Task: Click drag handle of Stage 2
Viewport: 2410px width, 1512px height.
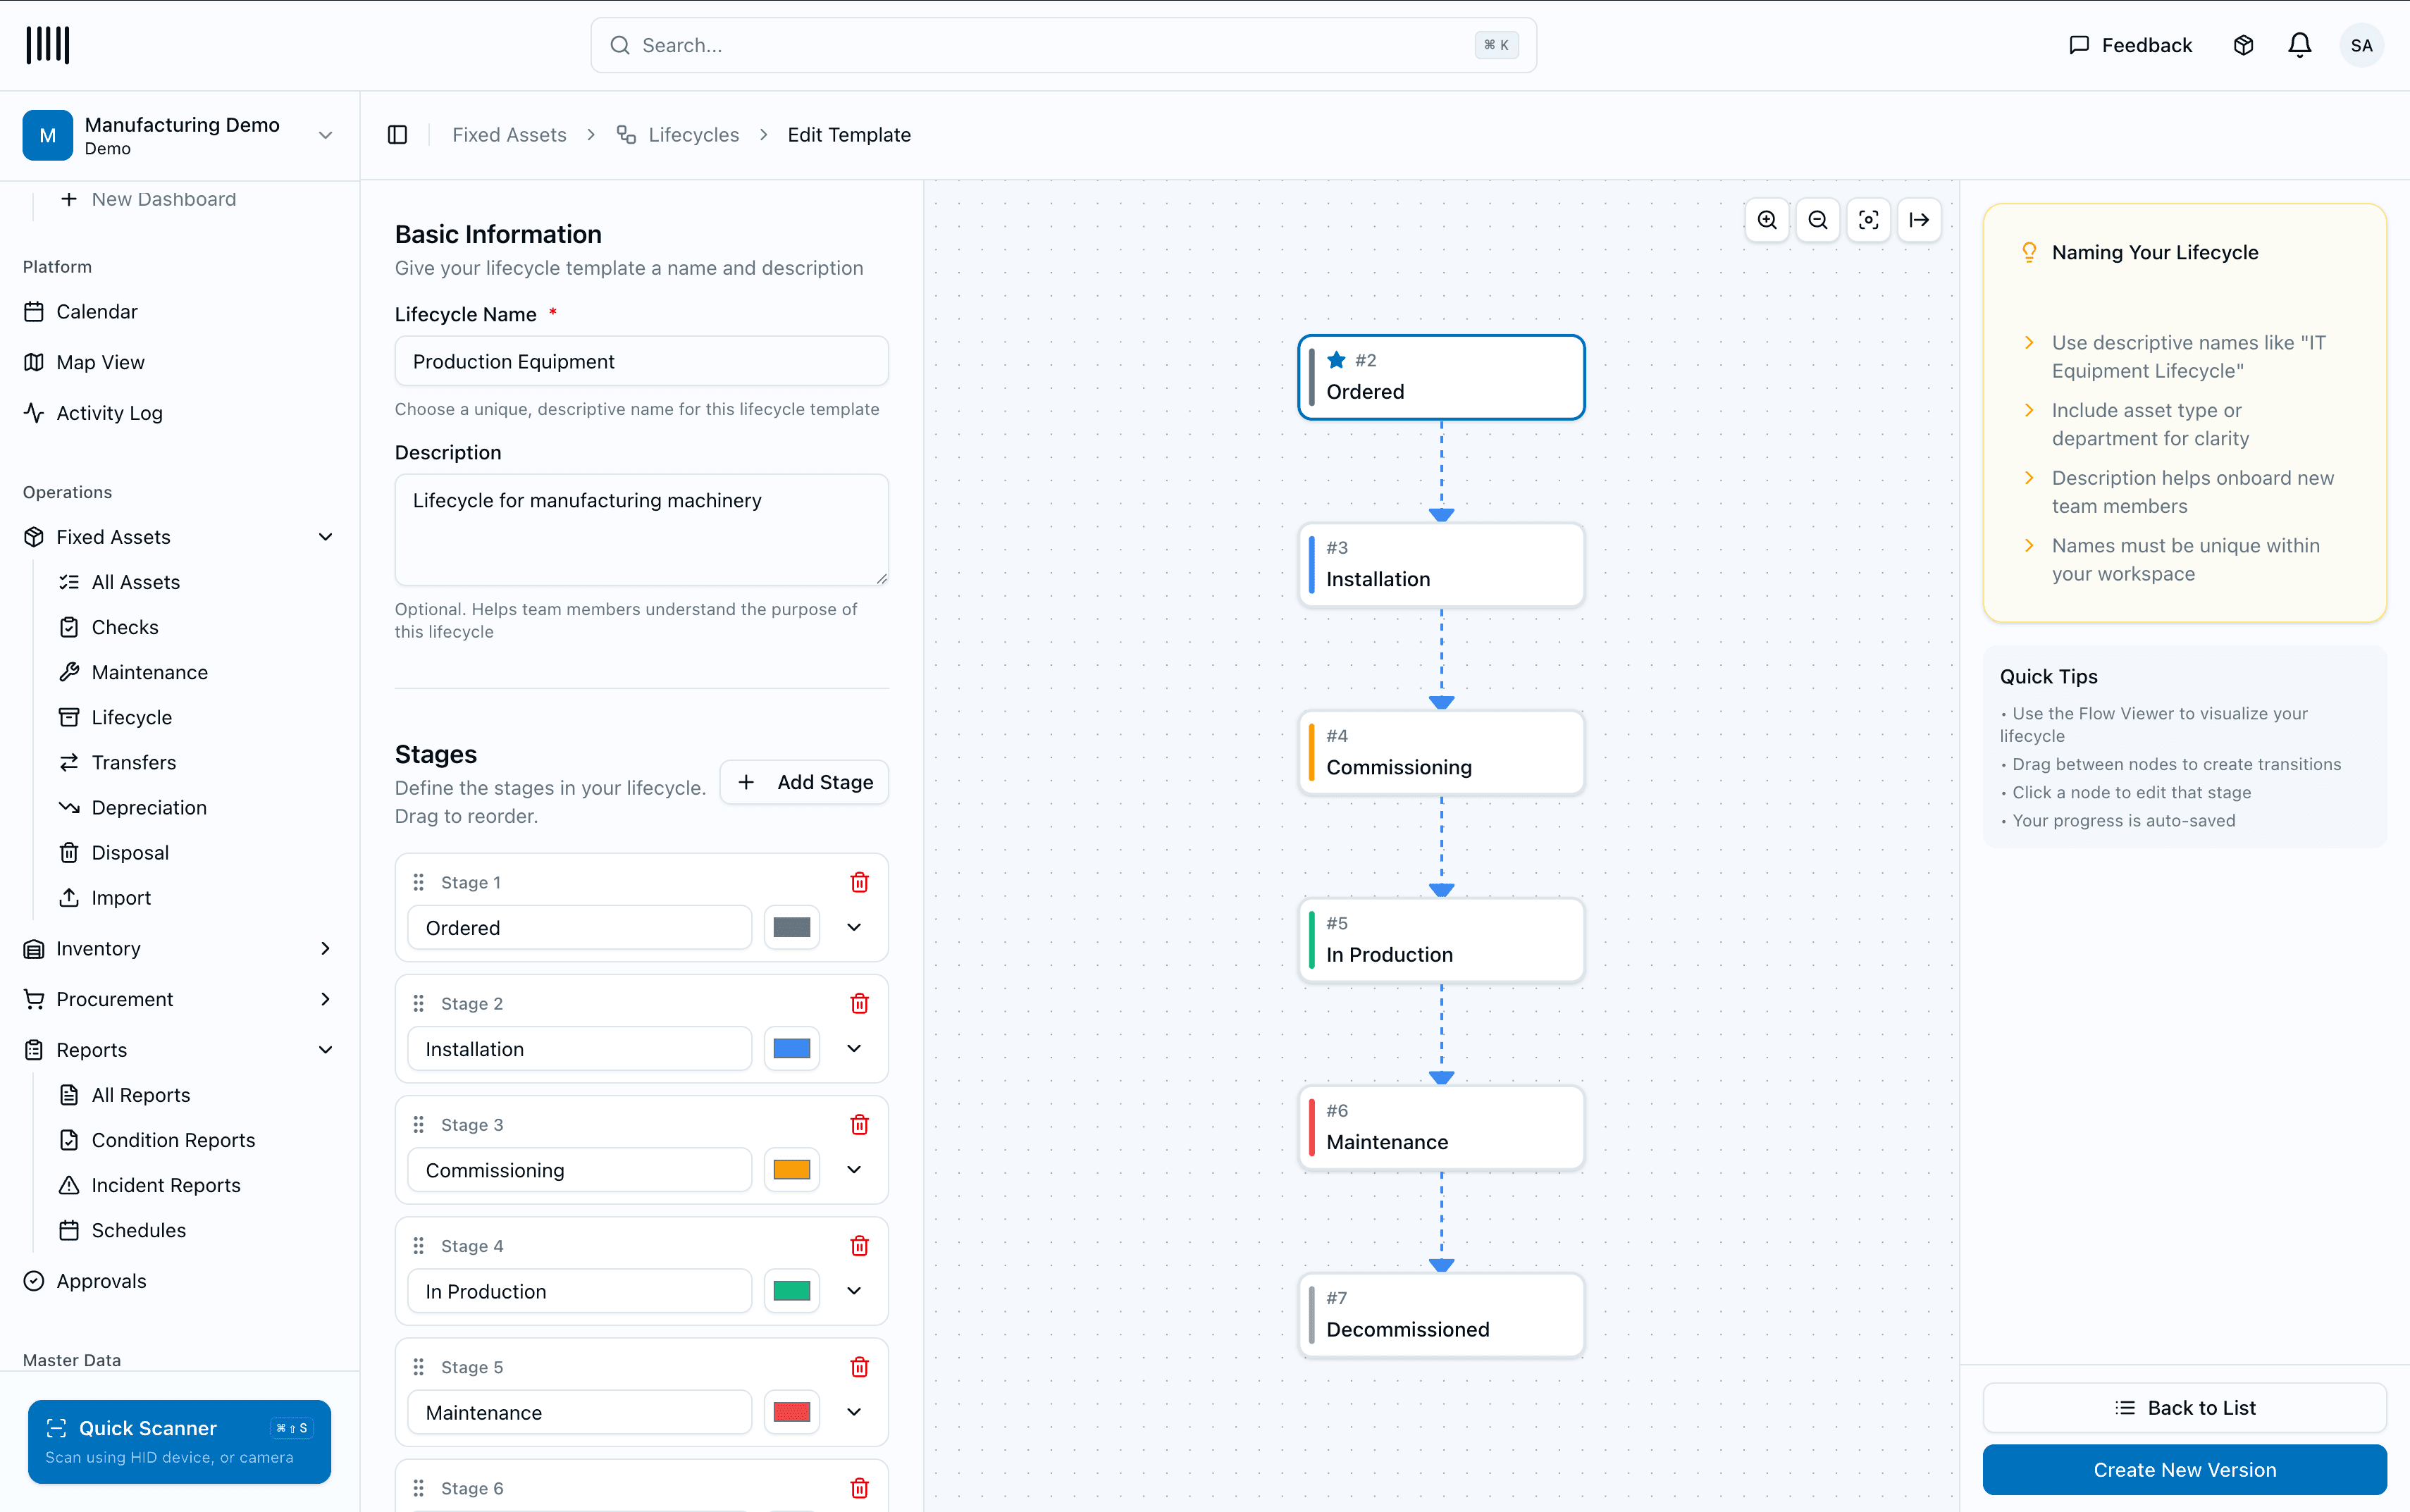Action: coord(419,1003)
